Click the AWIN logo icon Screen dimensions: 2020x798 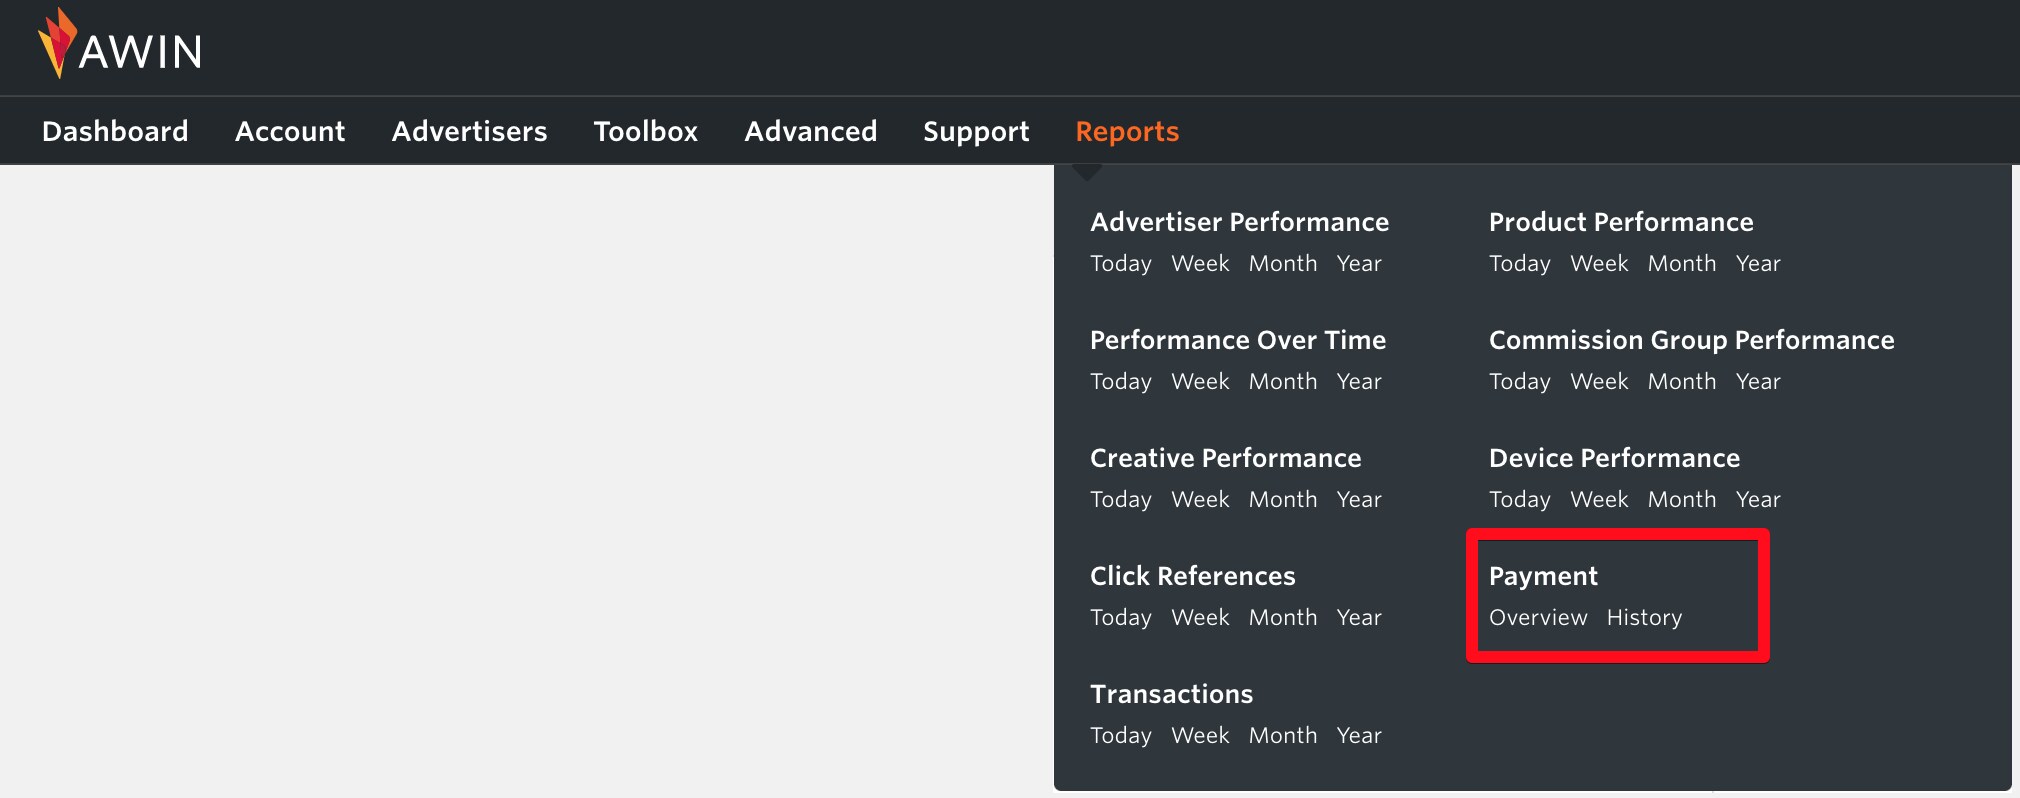[x=57, y=43]
